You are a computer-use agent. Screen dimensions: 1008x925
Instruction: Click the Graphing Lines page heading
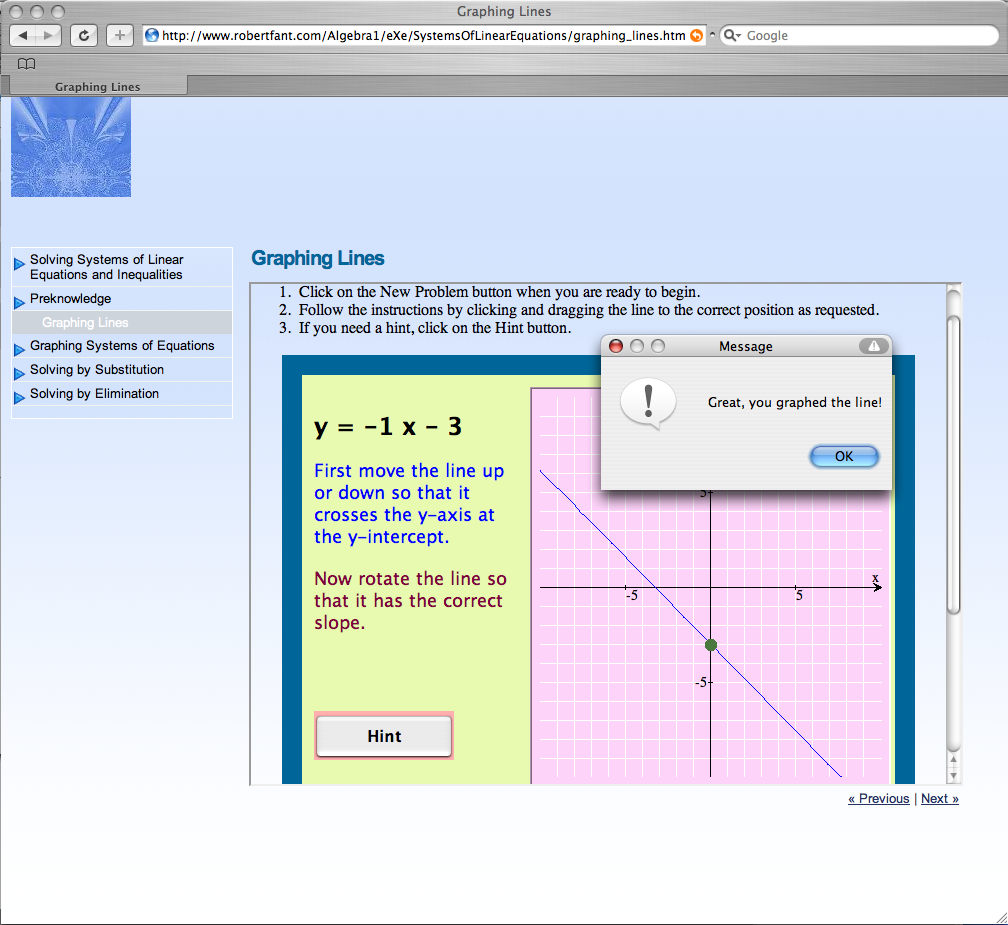coord(318,258)
